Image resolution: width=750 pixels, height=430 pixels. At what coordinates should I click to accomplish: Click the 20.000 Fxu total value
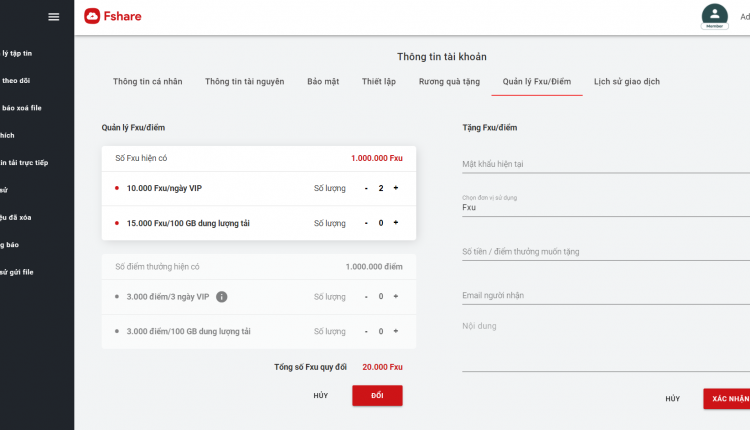click(382, 367)
